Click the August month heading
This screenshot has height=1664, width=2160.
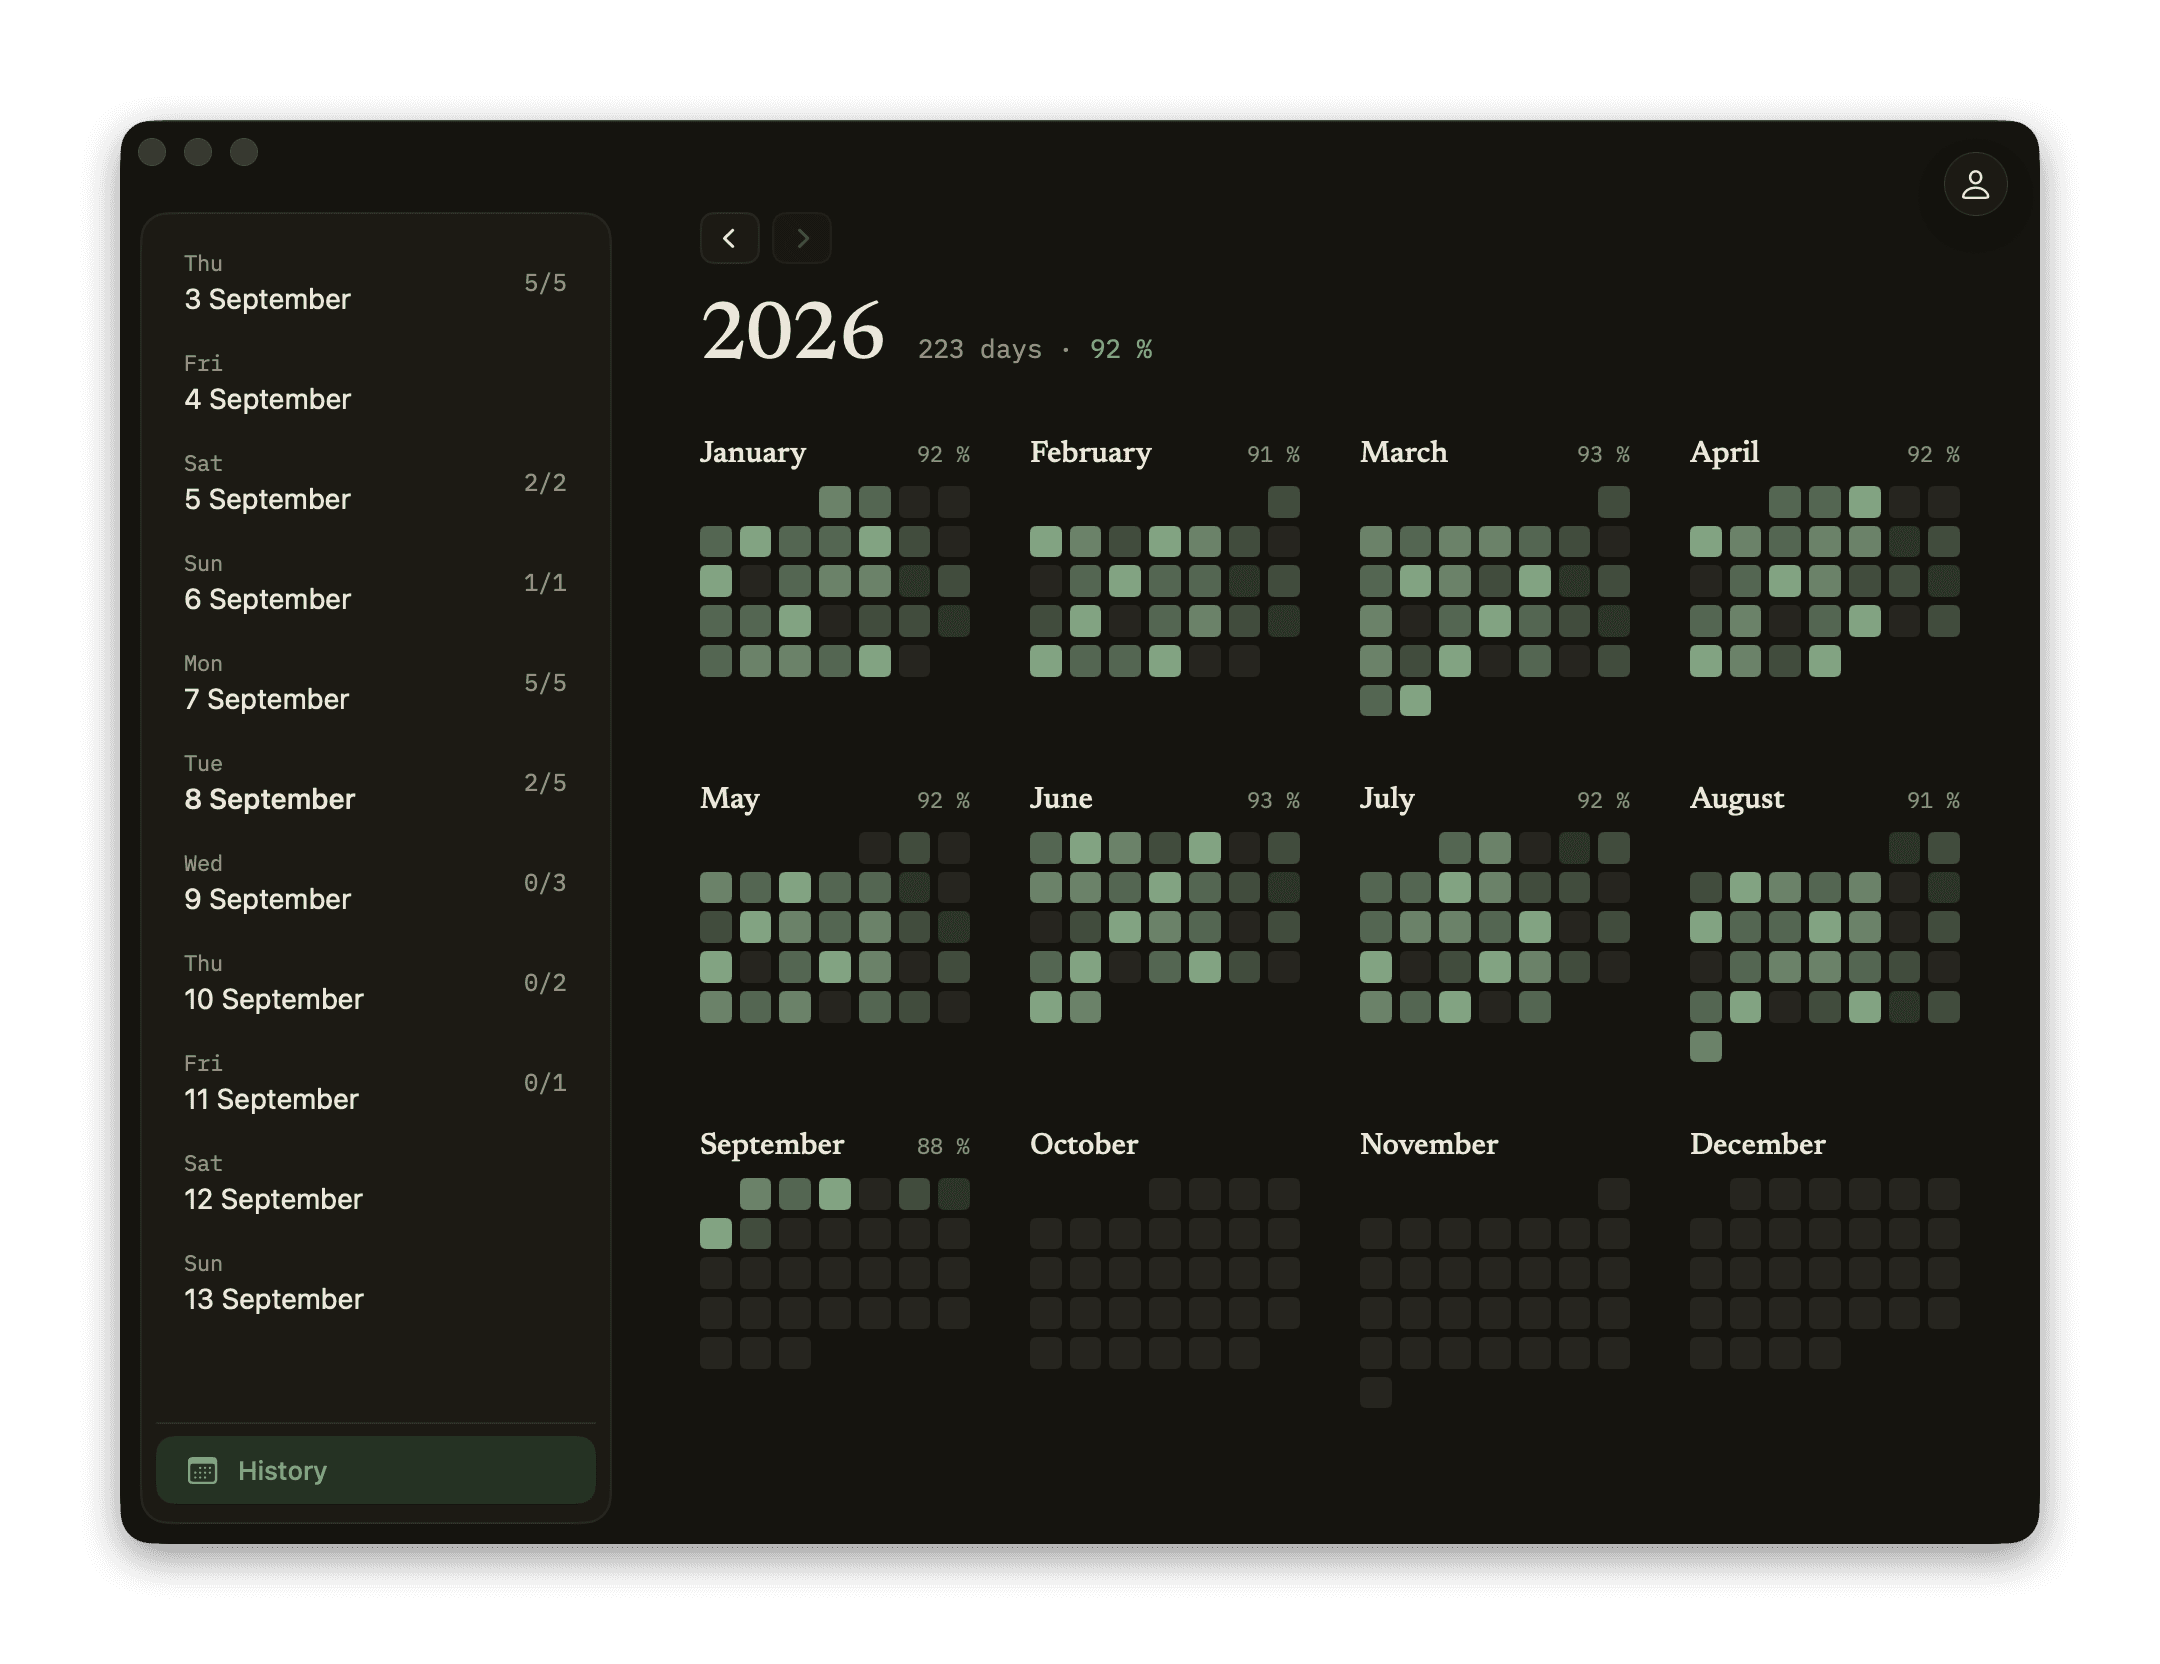coord(1737,798)
